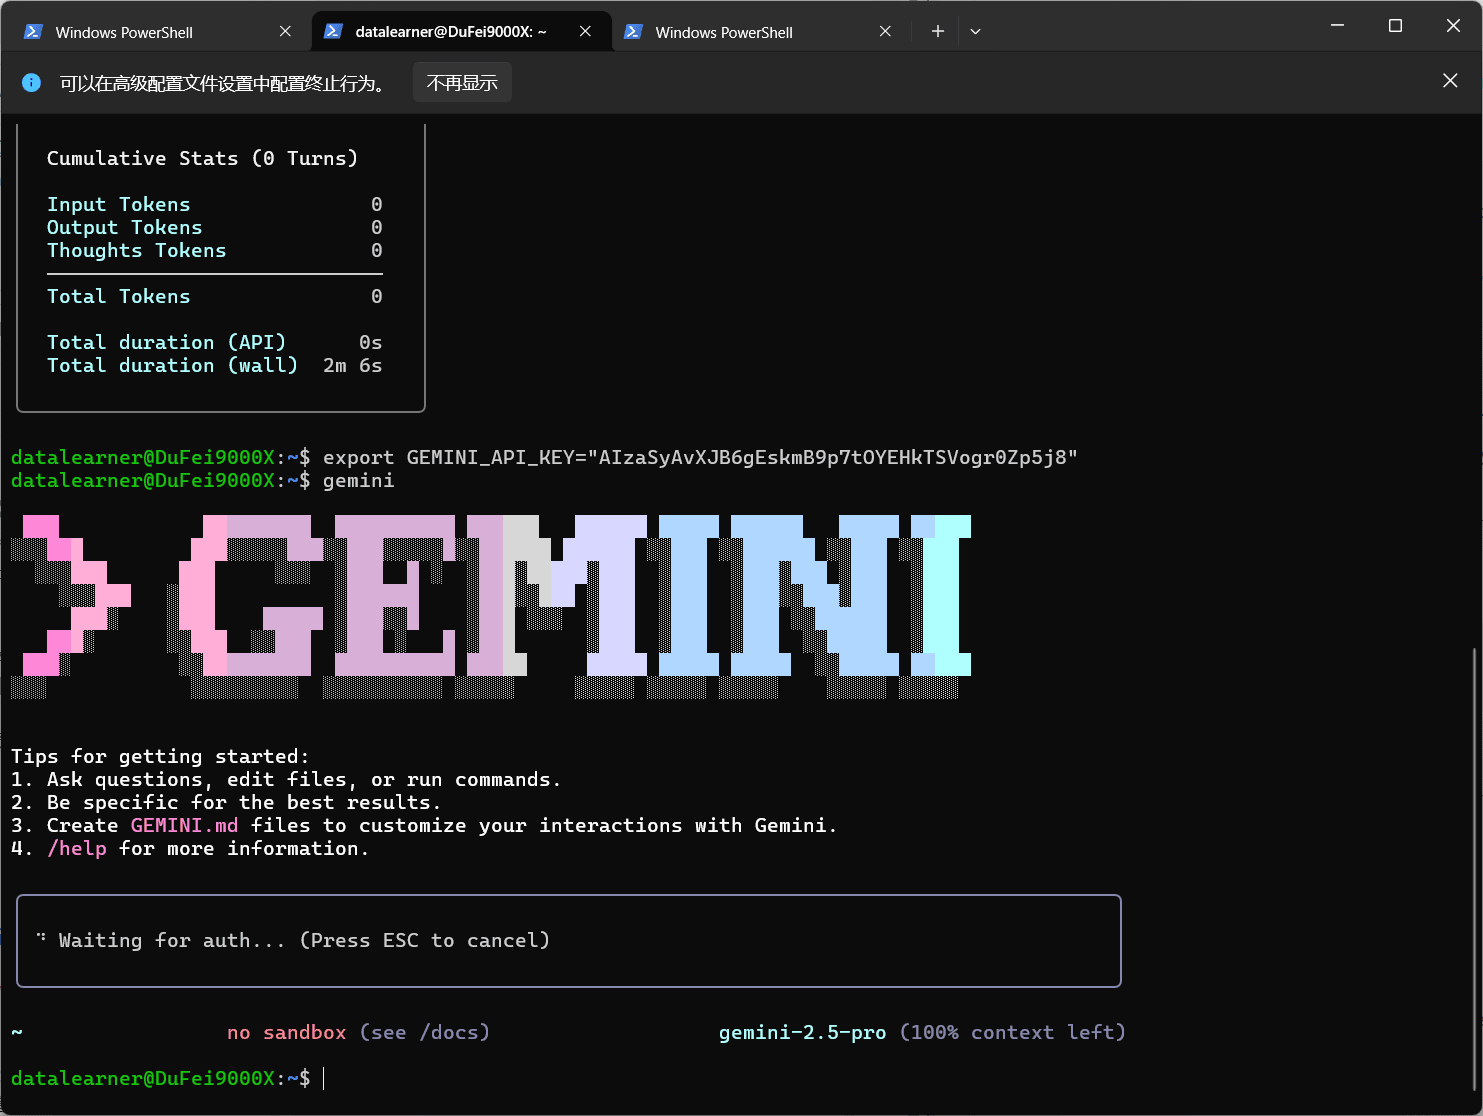The width and height of the screenshot is (1483, 1116).
Task: Click the 'Total Tokens' label
Action: pyautogui.click(x=118, y=296)
